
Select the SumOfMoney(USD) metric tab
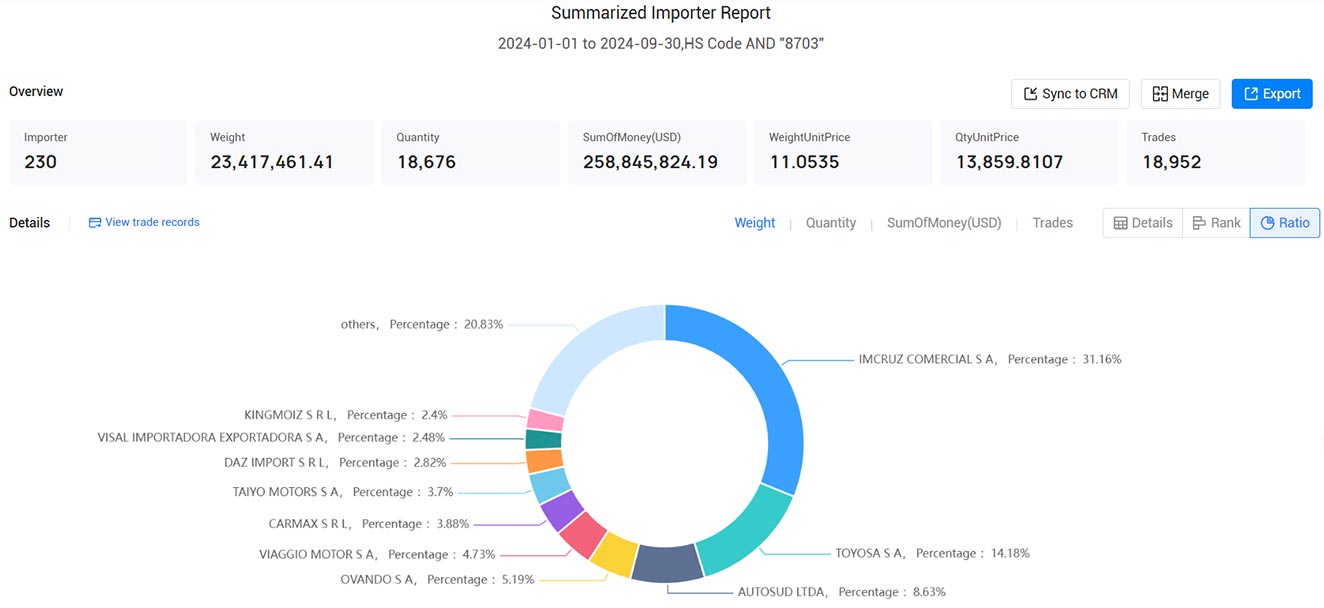point(944,223)
